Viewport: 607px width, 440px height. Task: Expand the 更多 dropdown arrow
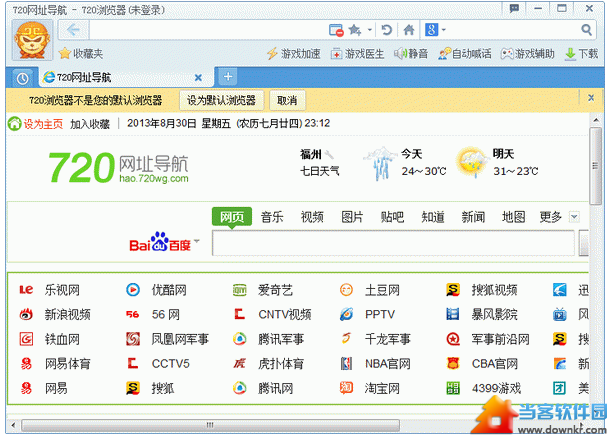[574, 217]
